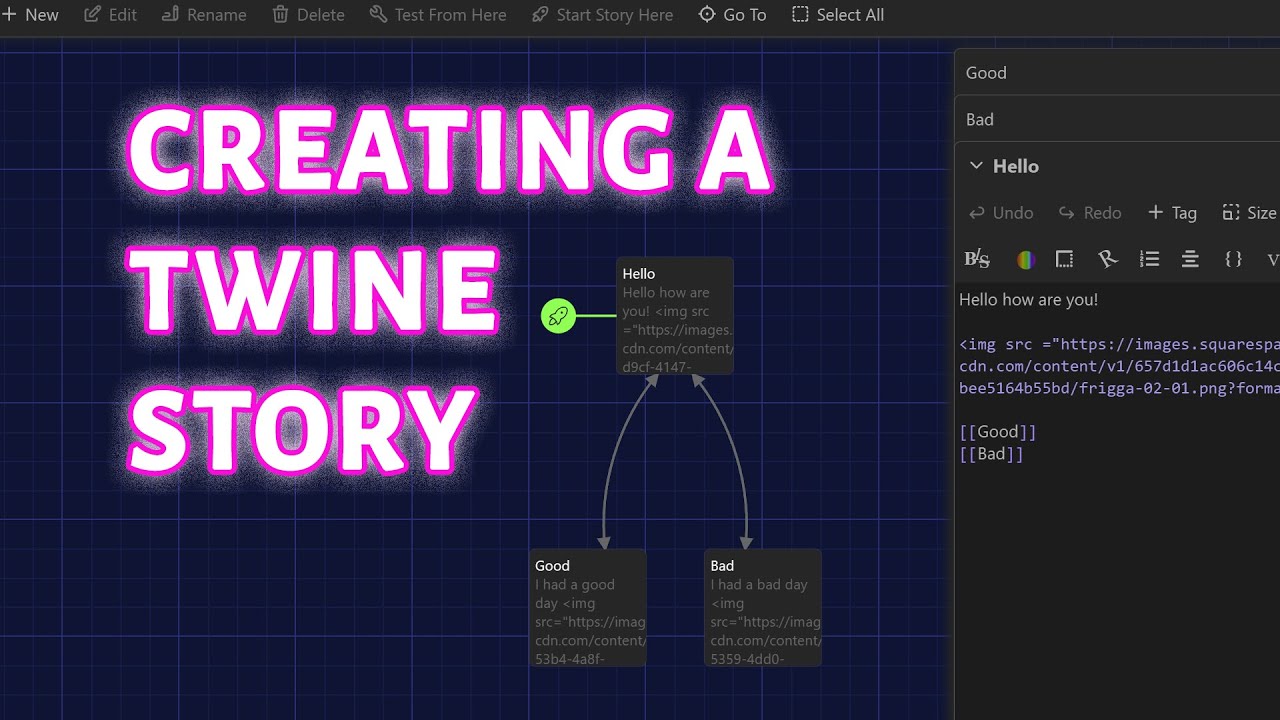Open the Size option for Hello passage
The image size is (1280, 720).
pyautogui.click(x=1249, y=213)
